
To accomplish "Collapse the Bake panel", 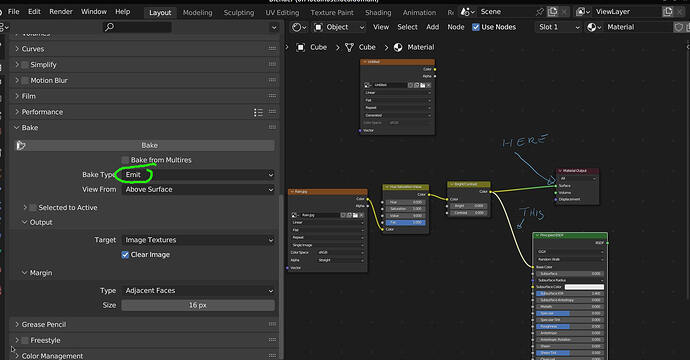I will [x=17, y=128].
